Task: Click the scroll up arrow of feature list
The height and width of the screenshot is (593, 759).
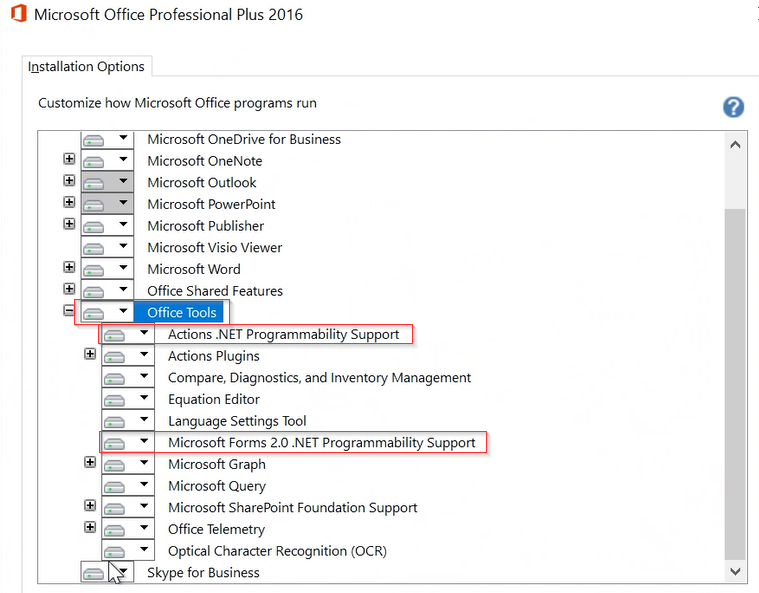Action: (x=735, y=145)
